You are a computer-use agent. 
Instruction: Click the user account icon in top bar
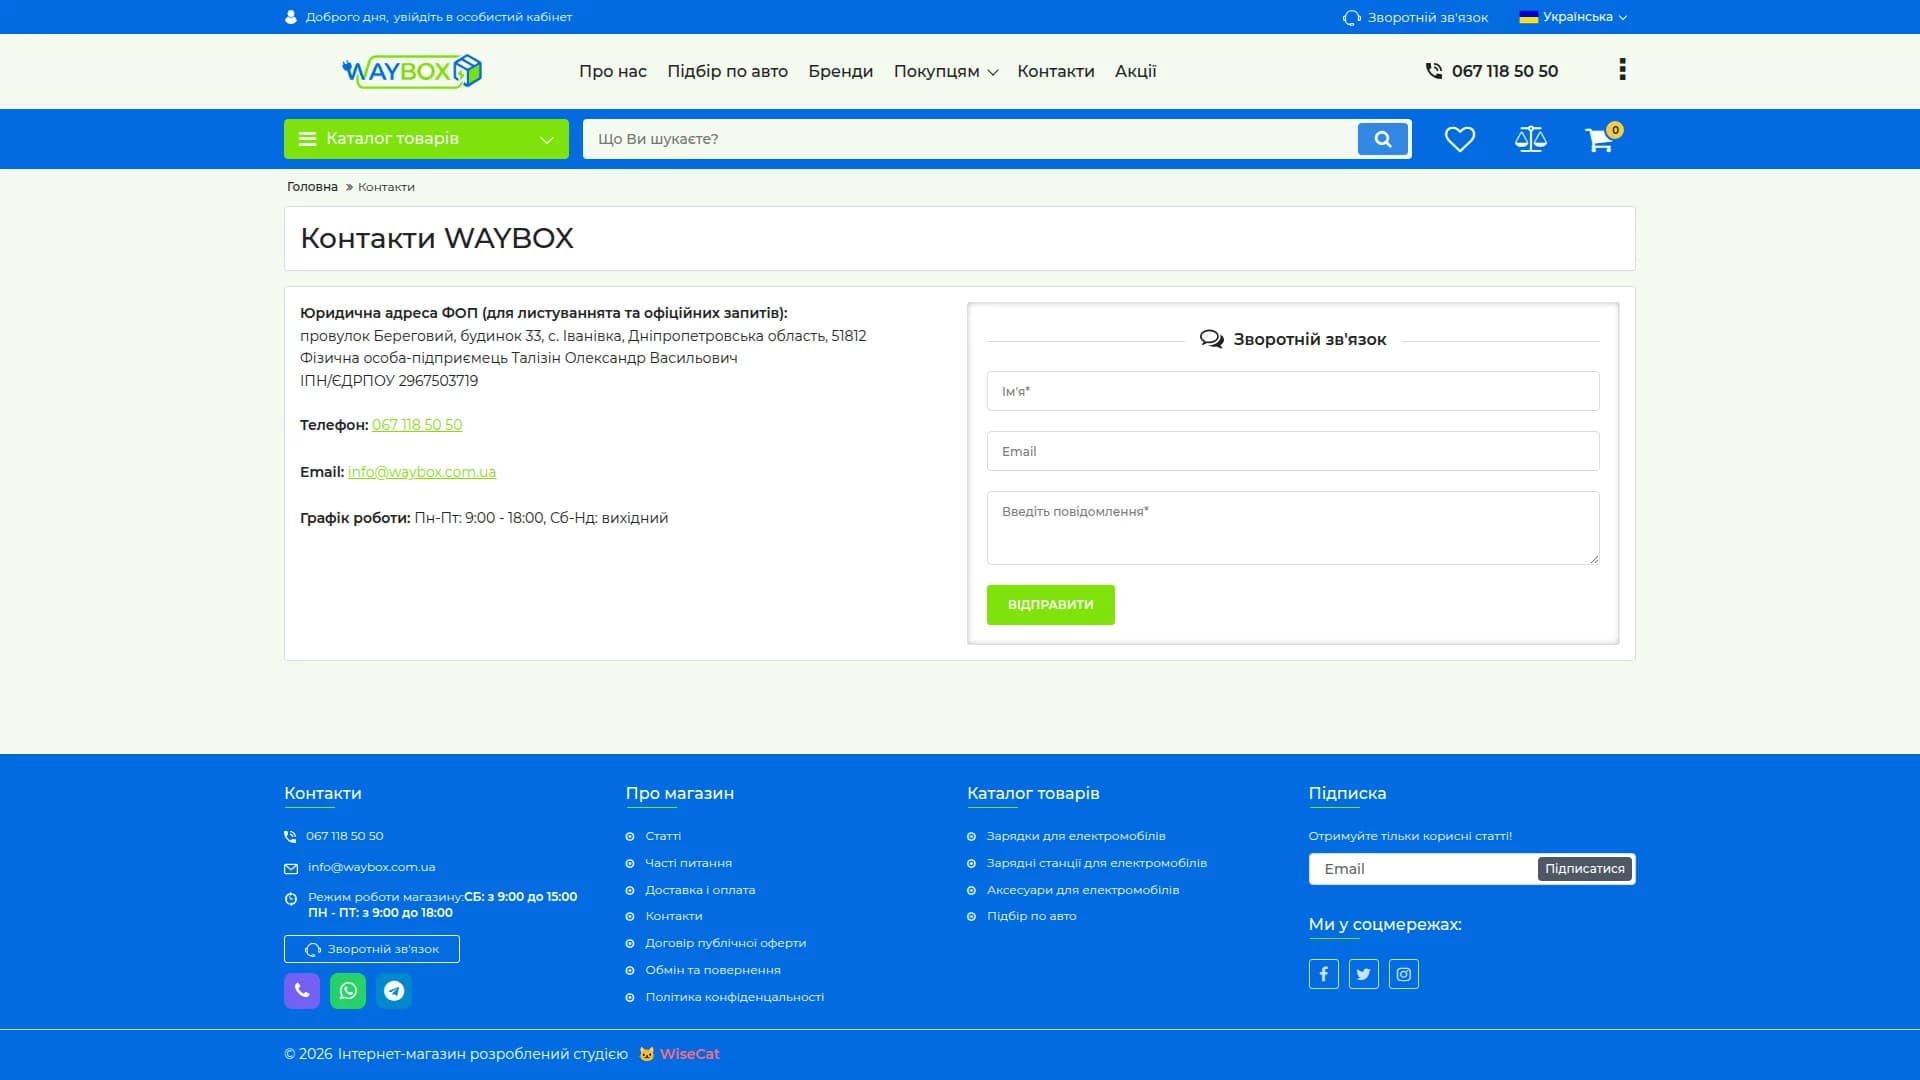pos(291,17)
